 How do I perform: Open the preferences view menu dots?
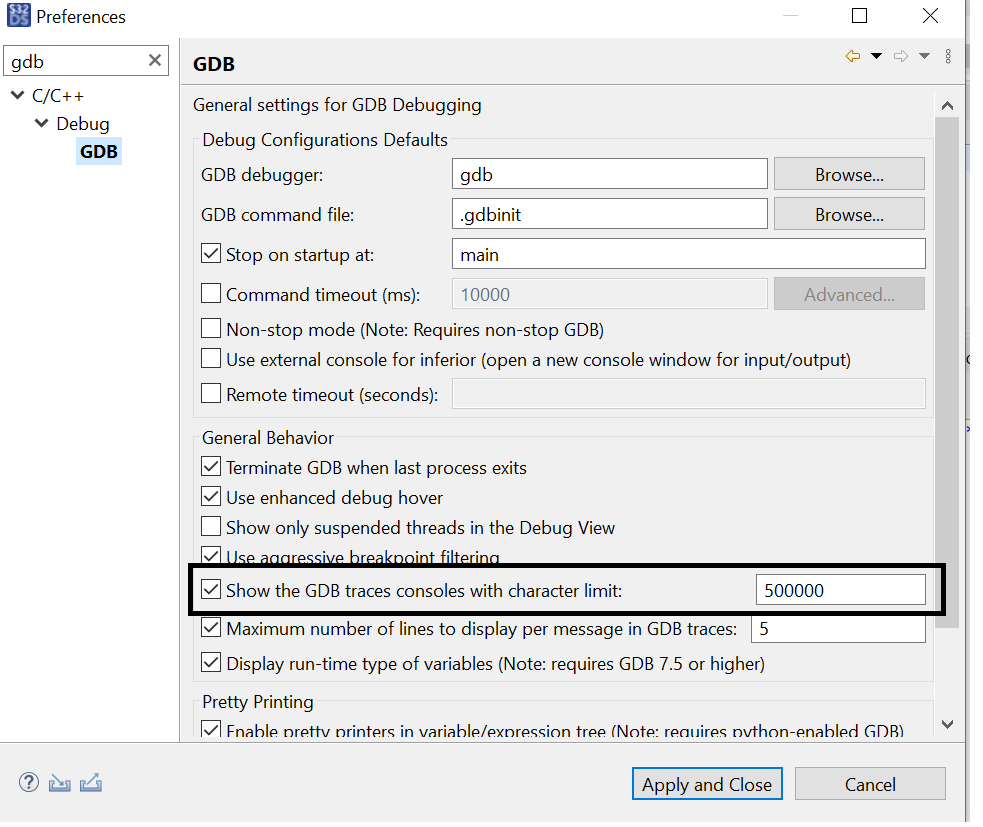[948, 56]
